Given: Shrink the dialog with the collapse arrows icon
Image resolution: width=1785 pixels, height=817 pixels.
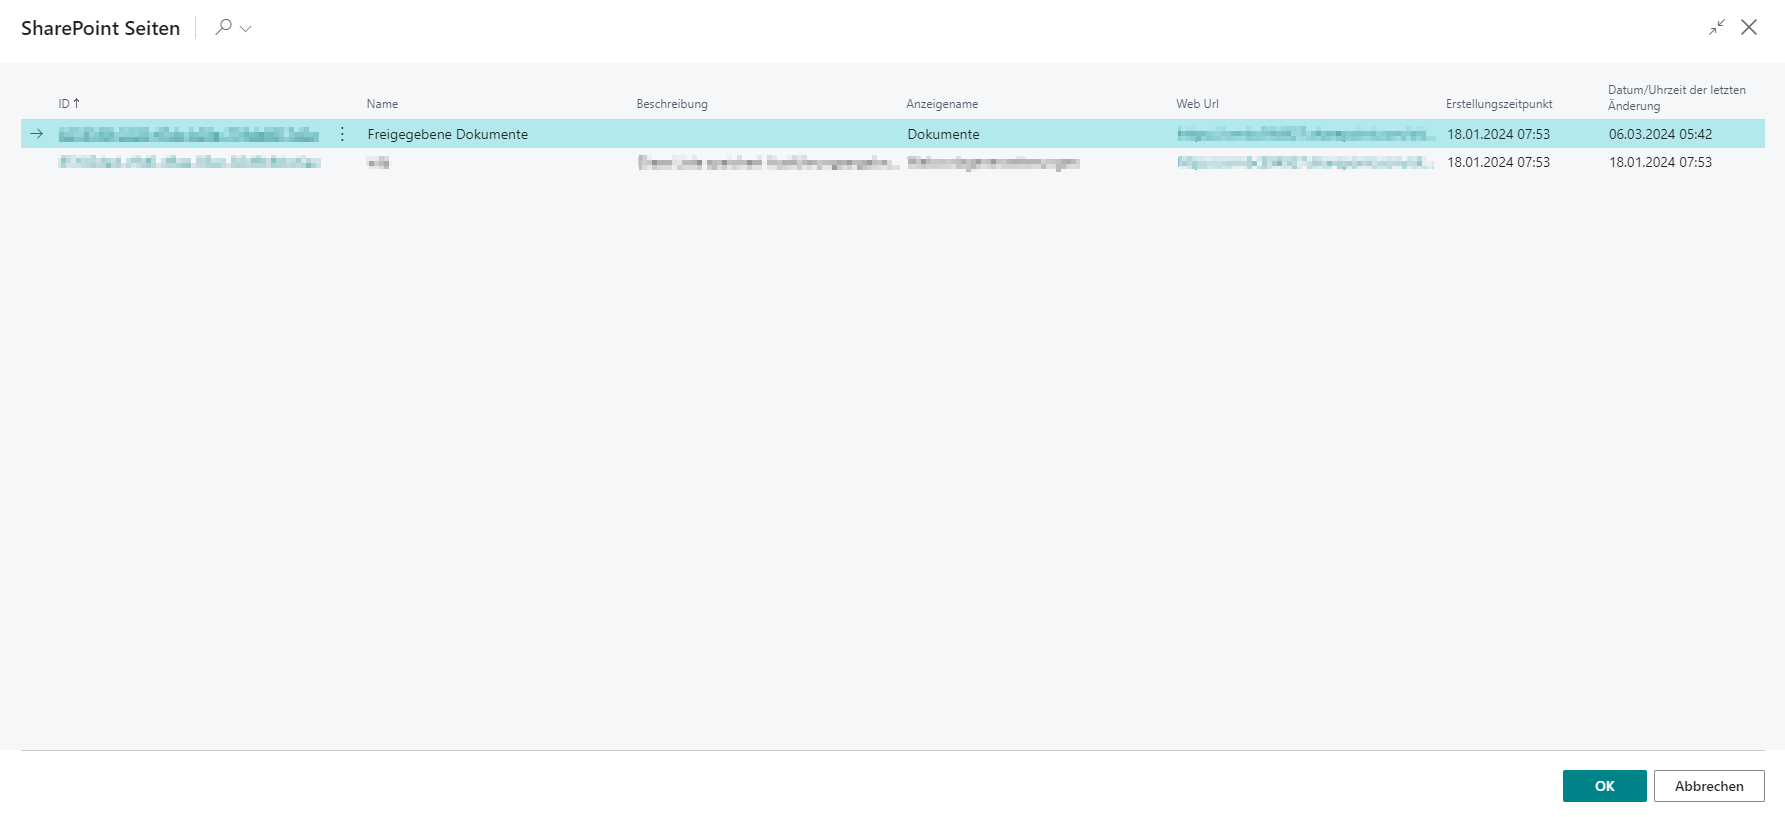Looking at the screenshot, I should (x=1716, y=28).
